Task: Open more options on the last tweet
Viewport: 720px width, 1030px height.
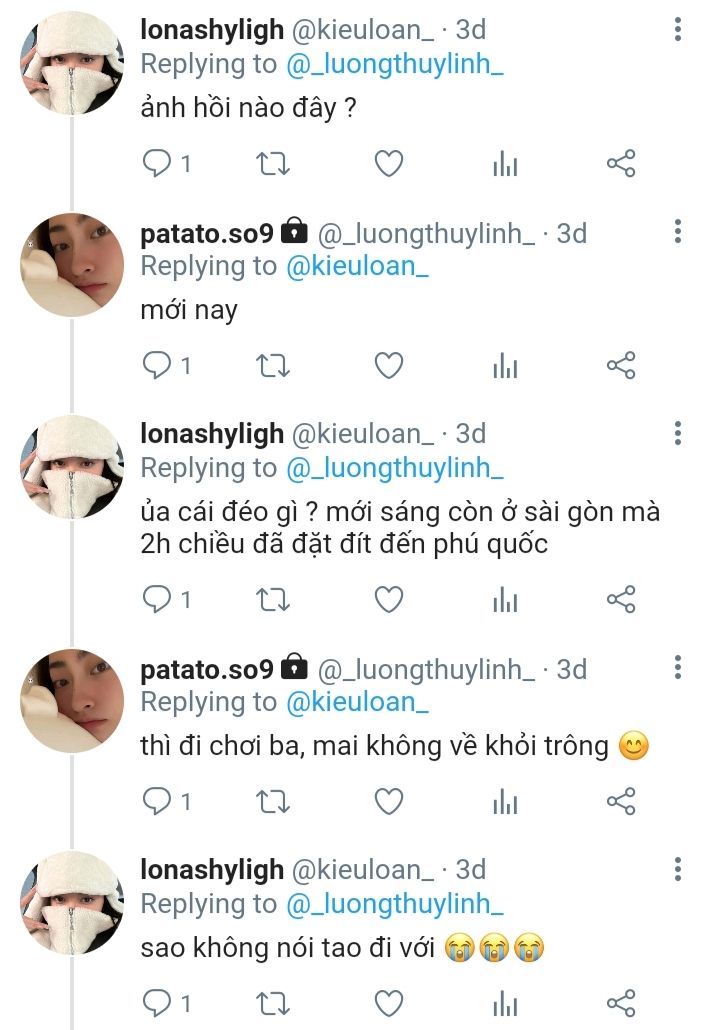Action: coord(678,869)
